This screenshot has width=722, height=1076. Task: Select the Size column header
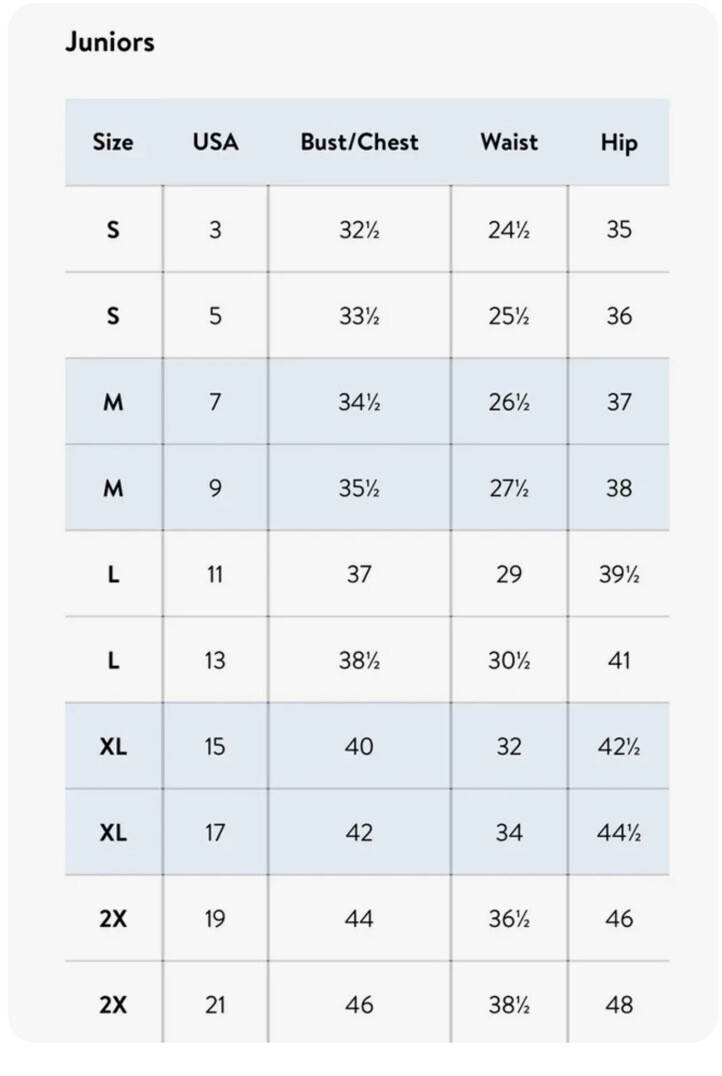click(x=113, y=142)
